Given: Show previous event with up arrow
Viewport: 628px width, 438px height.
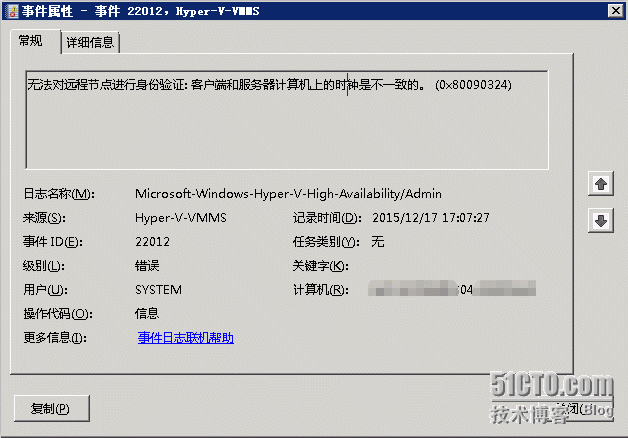Looking at the screenshot, I should (x=601, y=184).
